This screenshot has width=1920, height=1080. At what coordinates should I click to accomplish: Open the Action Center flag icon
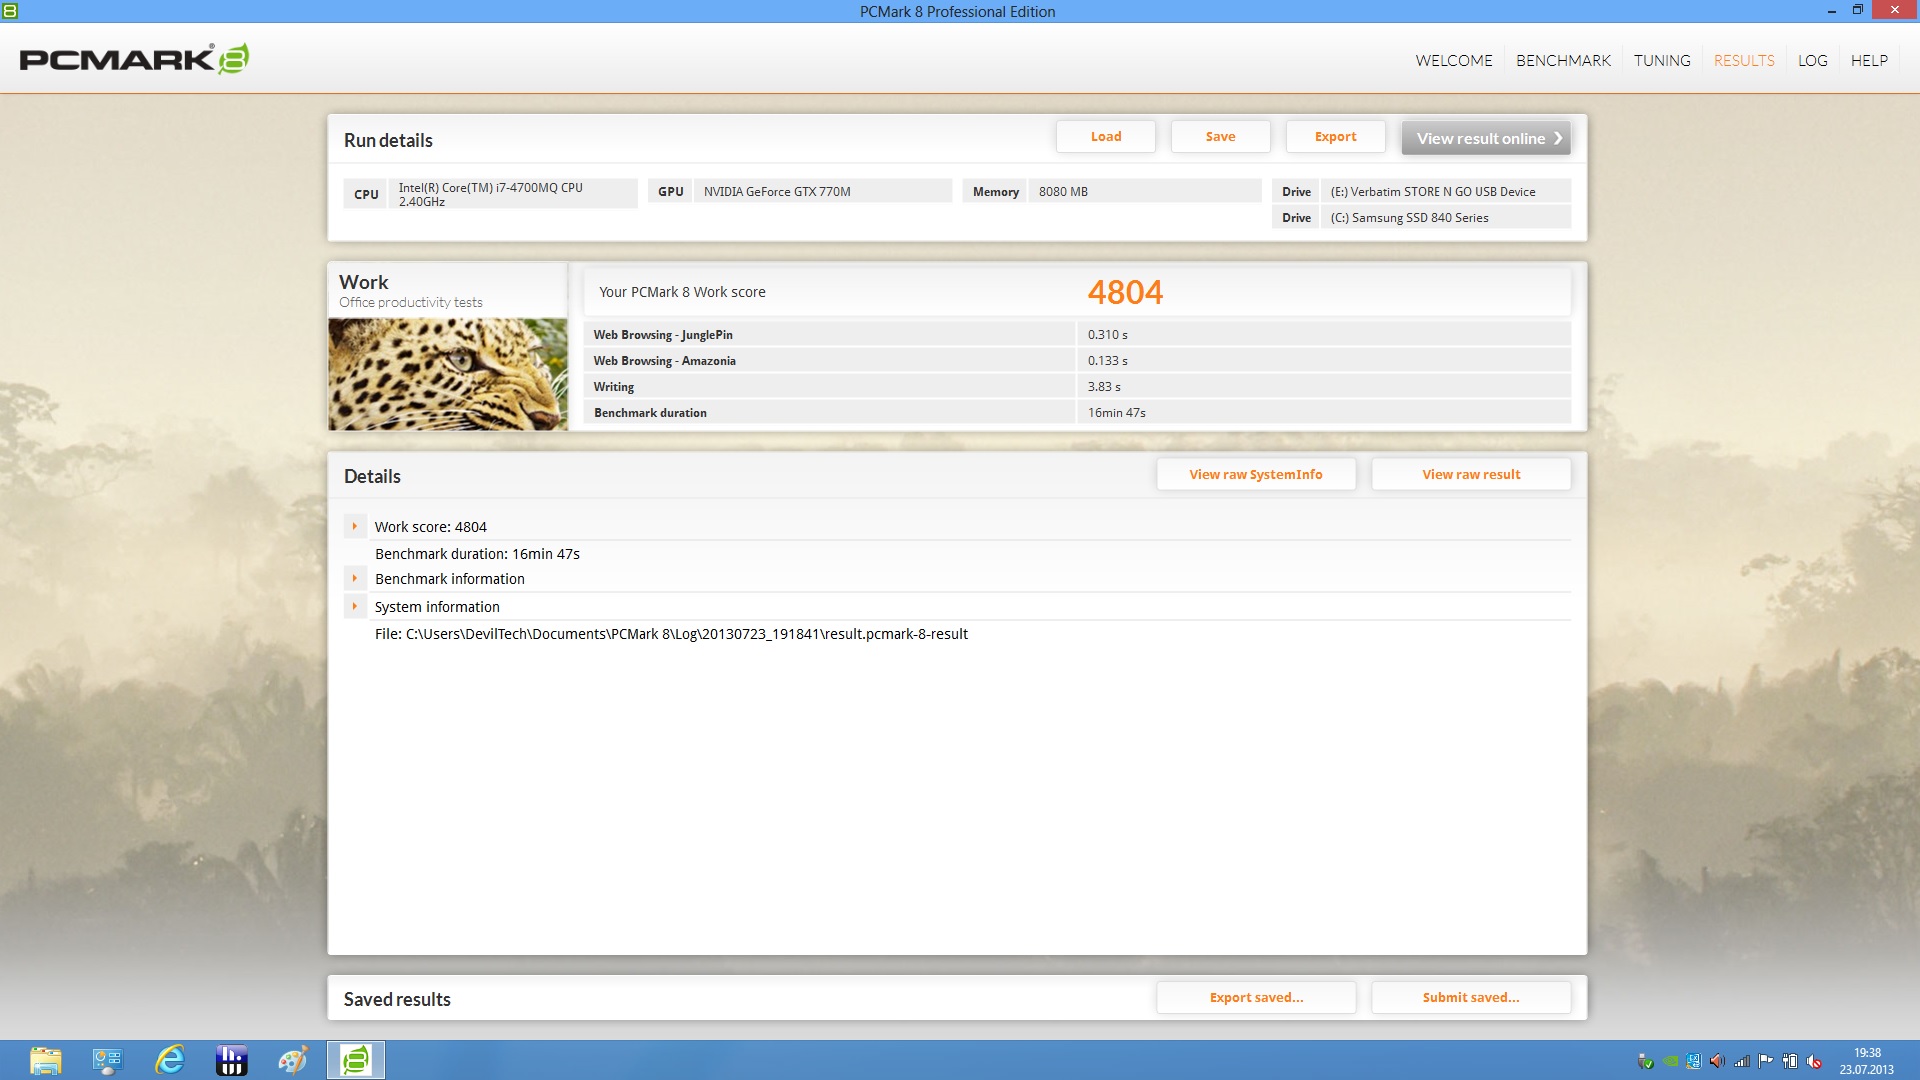[x=1766, y=1061]
